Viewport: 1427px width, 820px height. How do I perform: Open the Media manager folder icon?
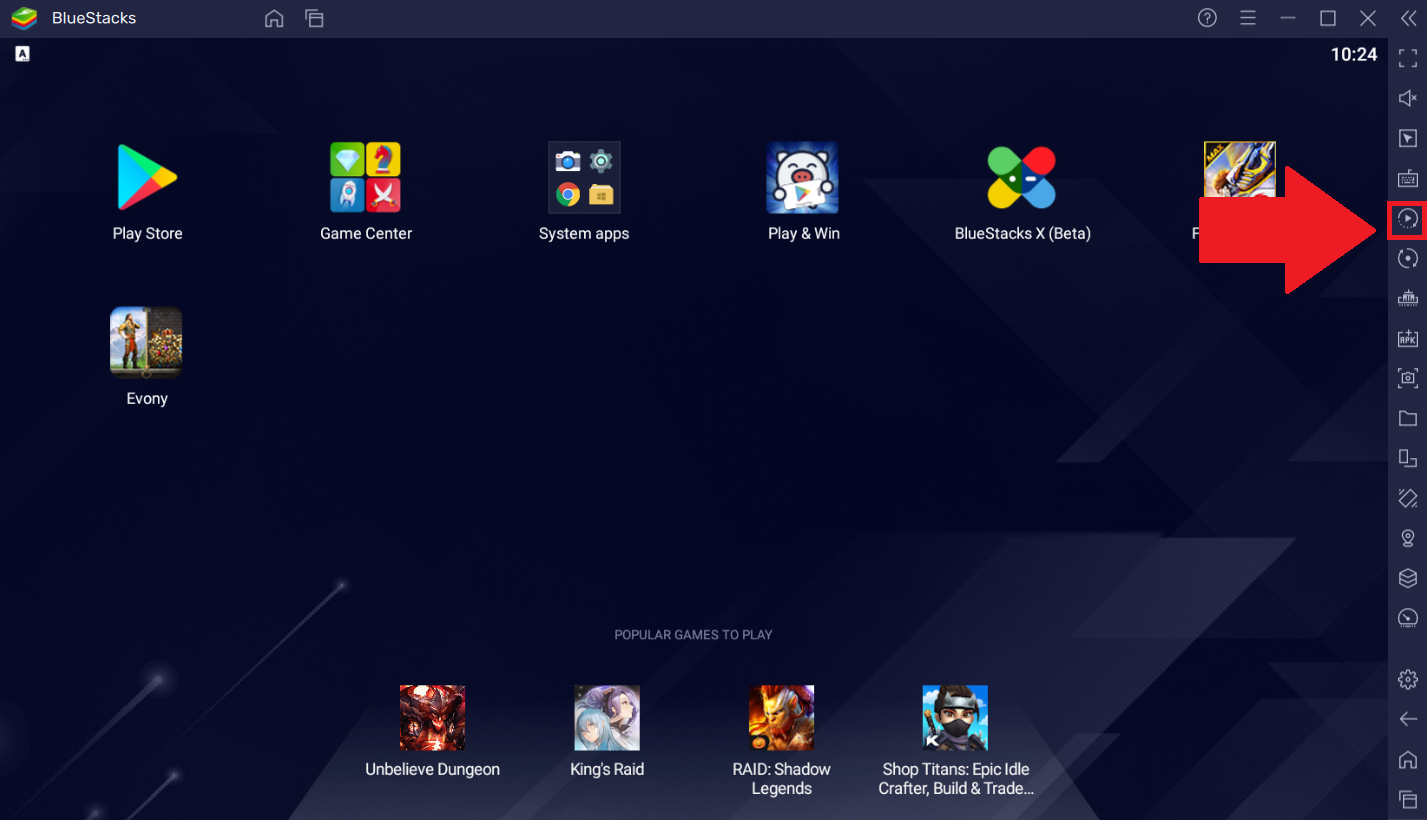1407,418
